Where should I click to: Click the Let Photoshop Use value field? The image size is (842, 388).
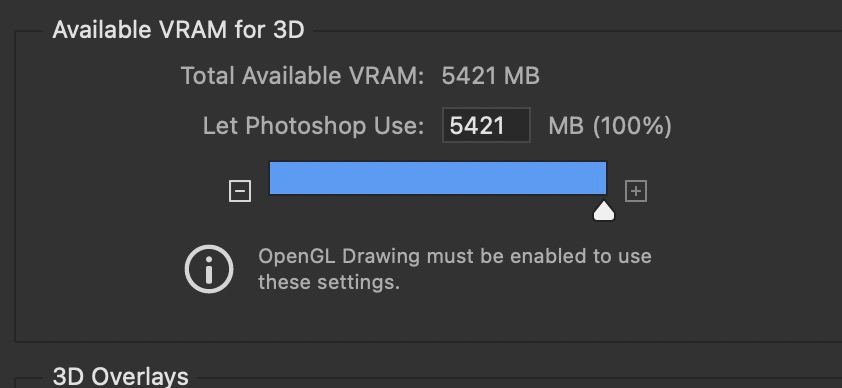486,125
